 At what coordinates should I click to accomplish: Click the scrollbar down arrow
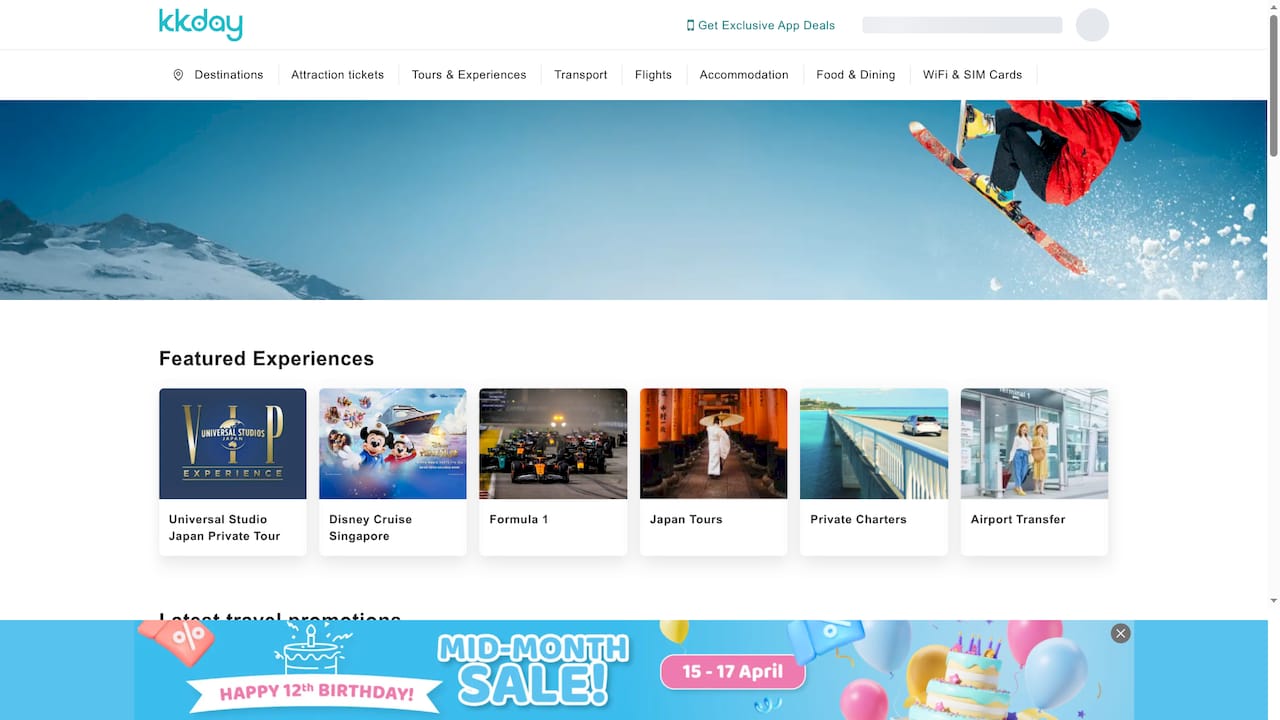(x=1273, y=600)
